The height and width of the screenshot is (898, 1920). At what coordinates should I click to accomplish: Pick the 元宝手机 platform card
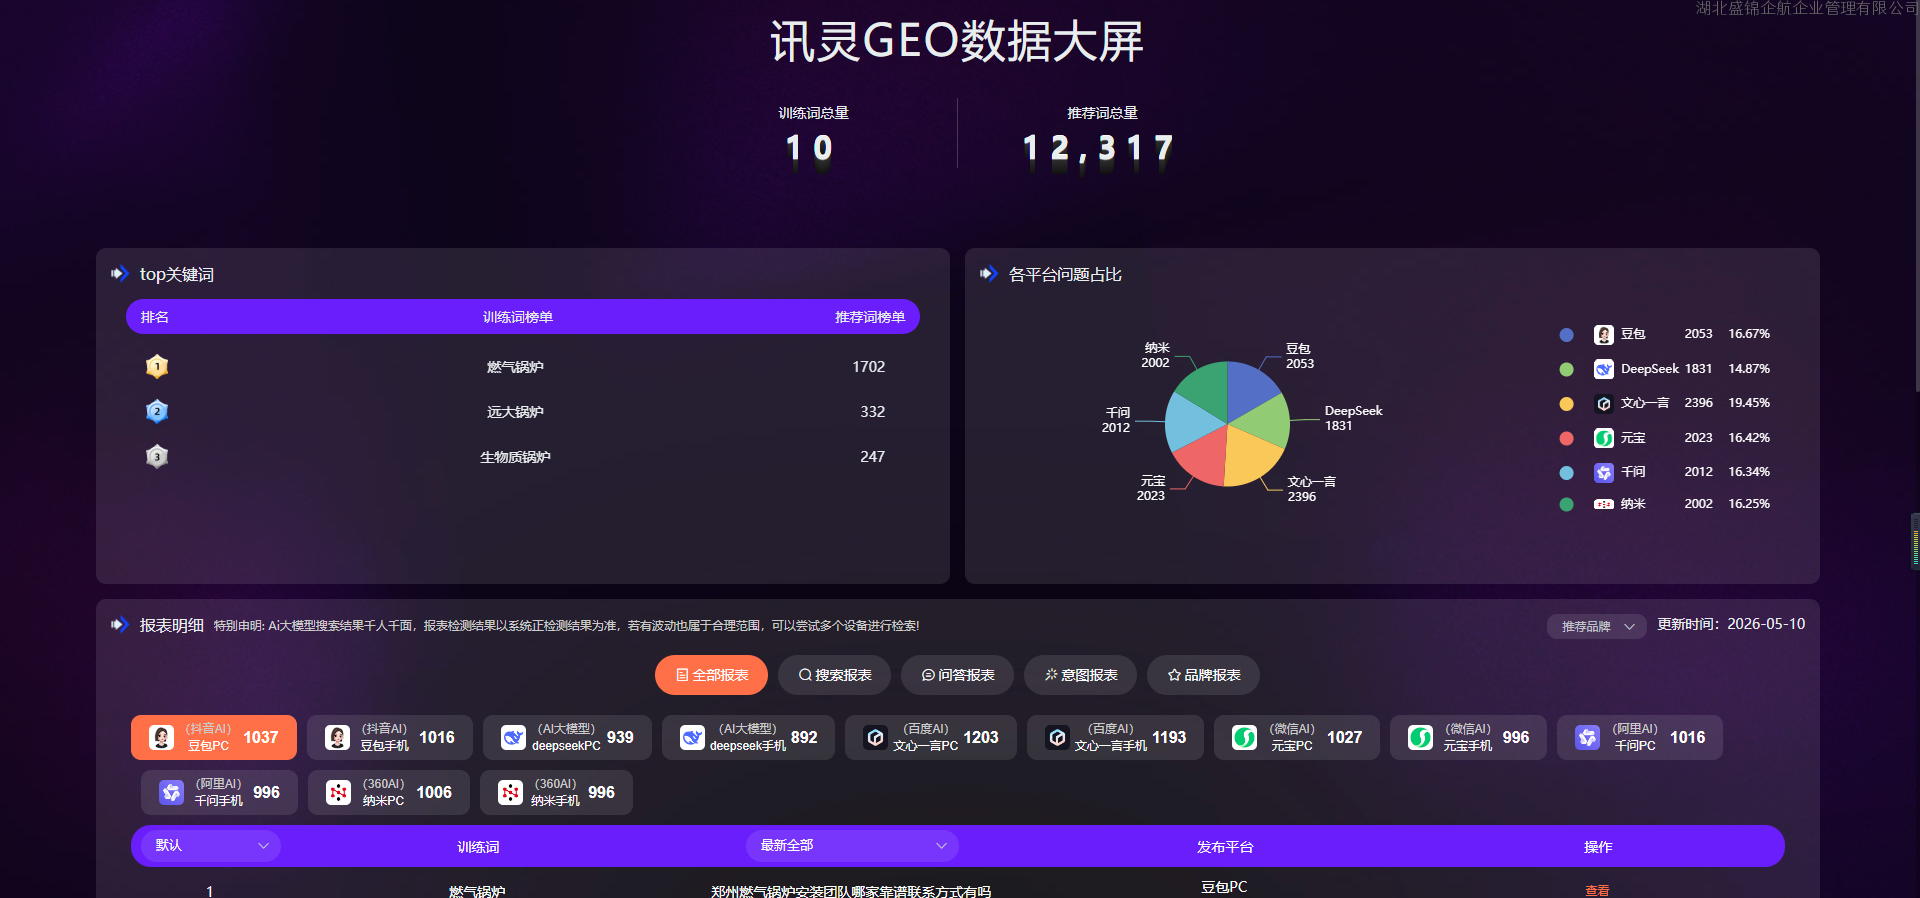1468,738
